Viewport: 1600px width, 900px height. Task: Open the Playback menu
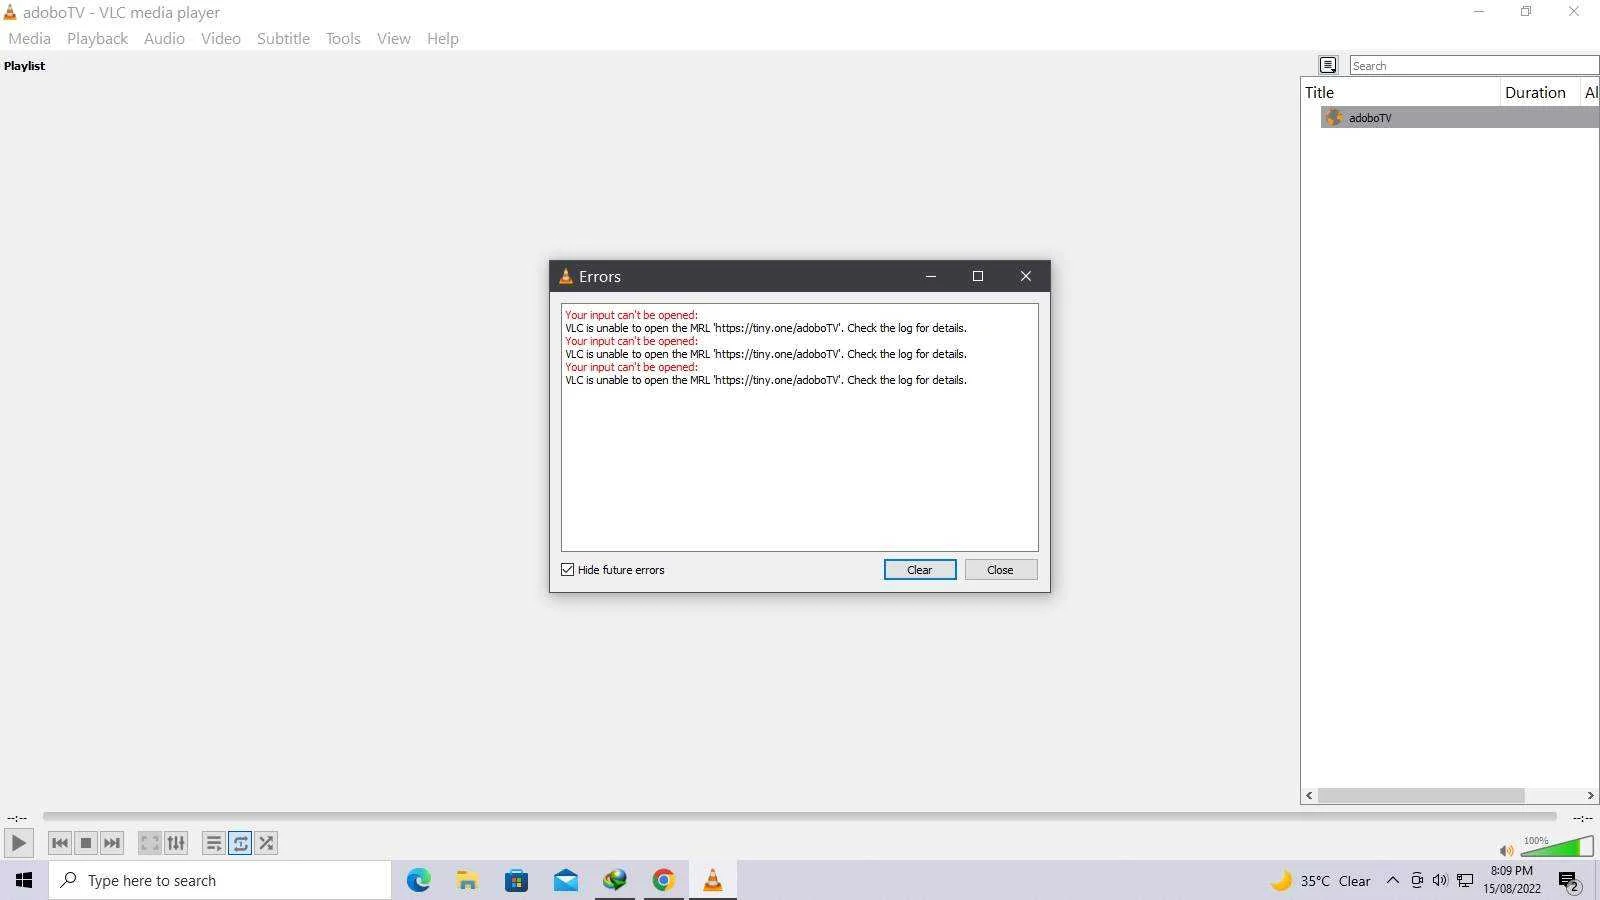click(97, 38)
